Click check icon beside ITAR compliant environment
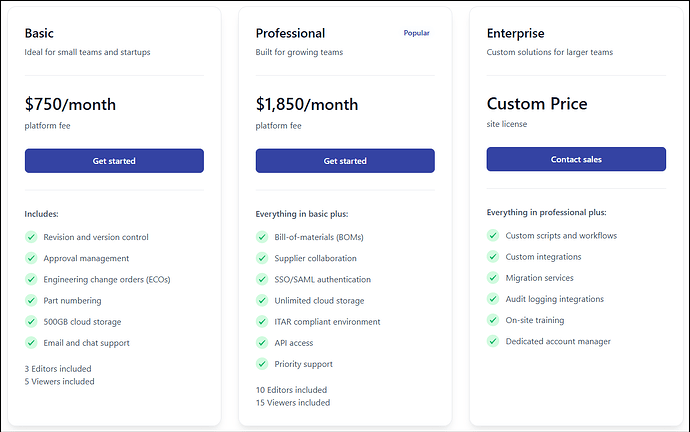Viewport: 690px width, 432px height. point(262,321)
